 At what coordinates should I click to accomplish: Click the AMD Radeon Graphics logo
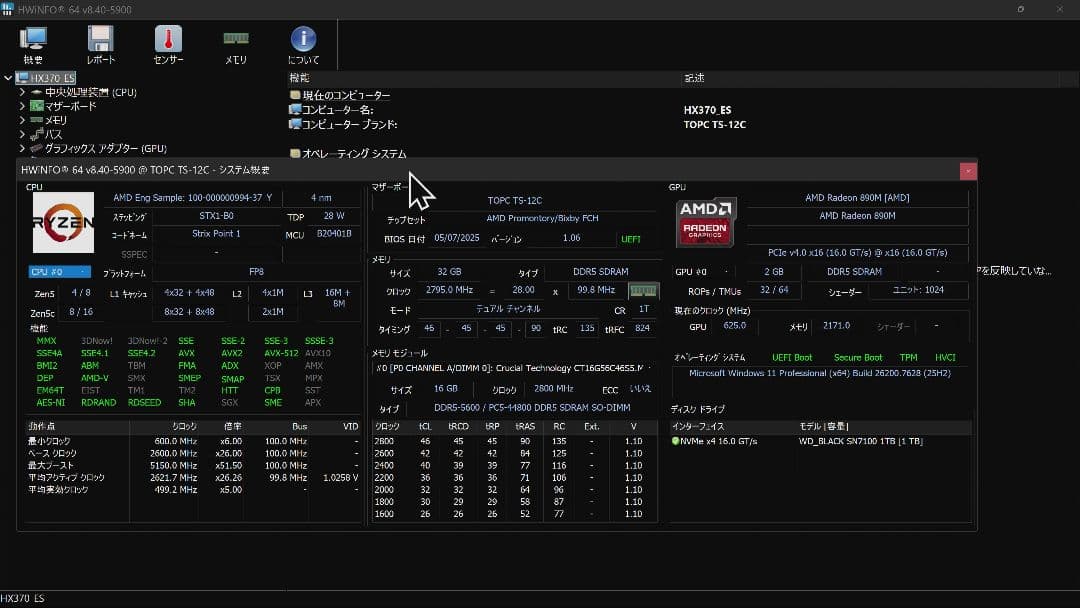705,224
